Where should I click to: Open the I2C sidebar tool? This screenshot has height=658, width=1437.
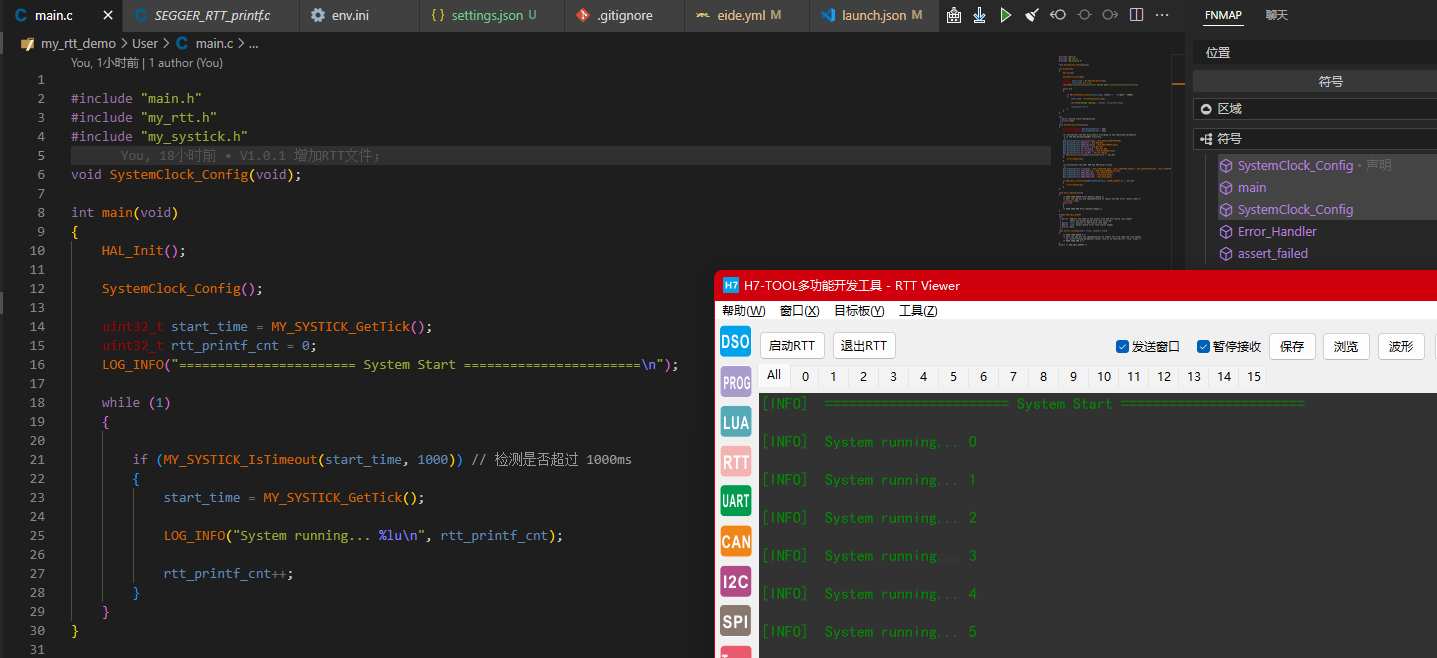click(735, 582)
